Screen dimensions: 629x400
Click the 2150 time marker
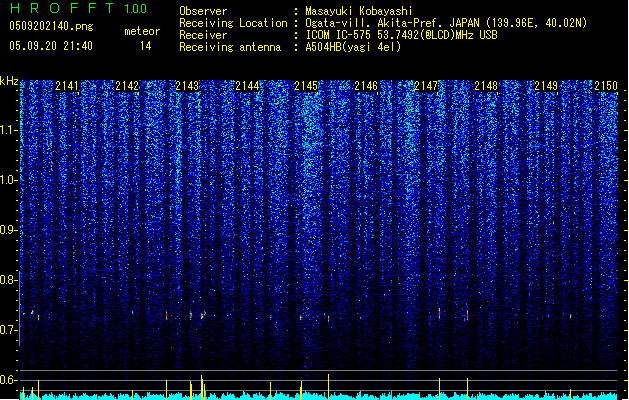606,85
